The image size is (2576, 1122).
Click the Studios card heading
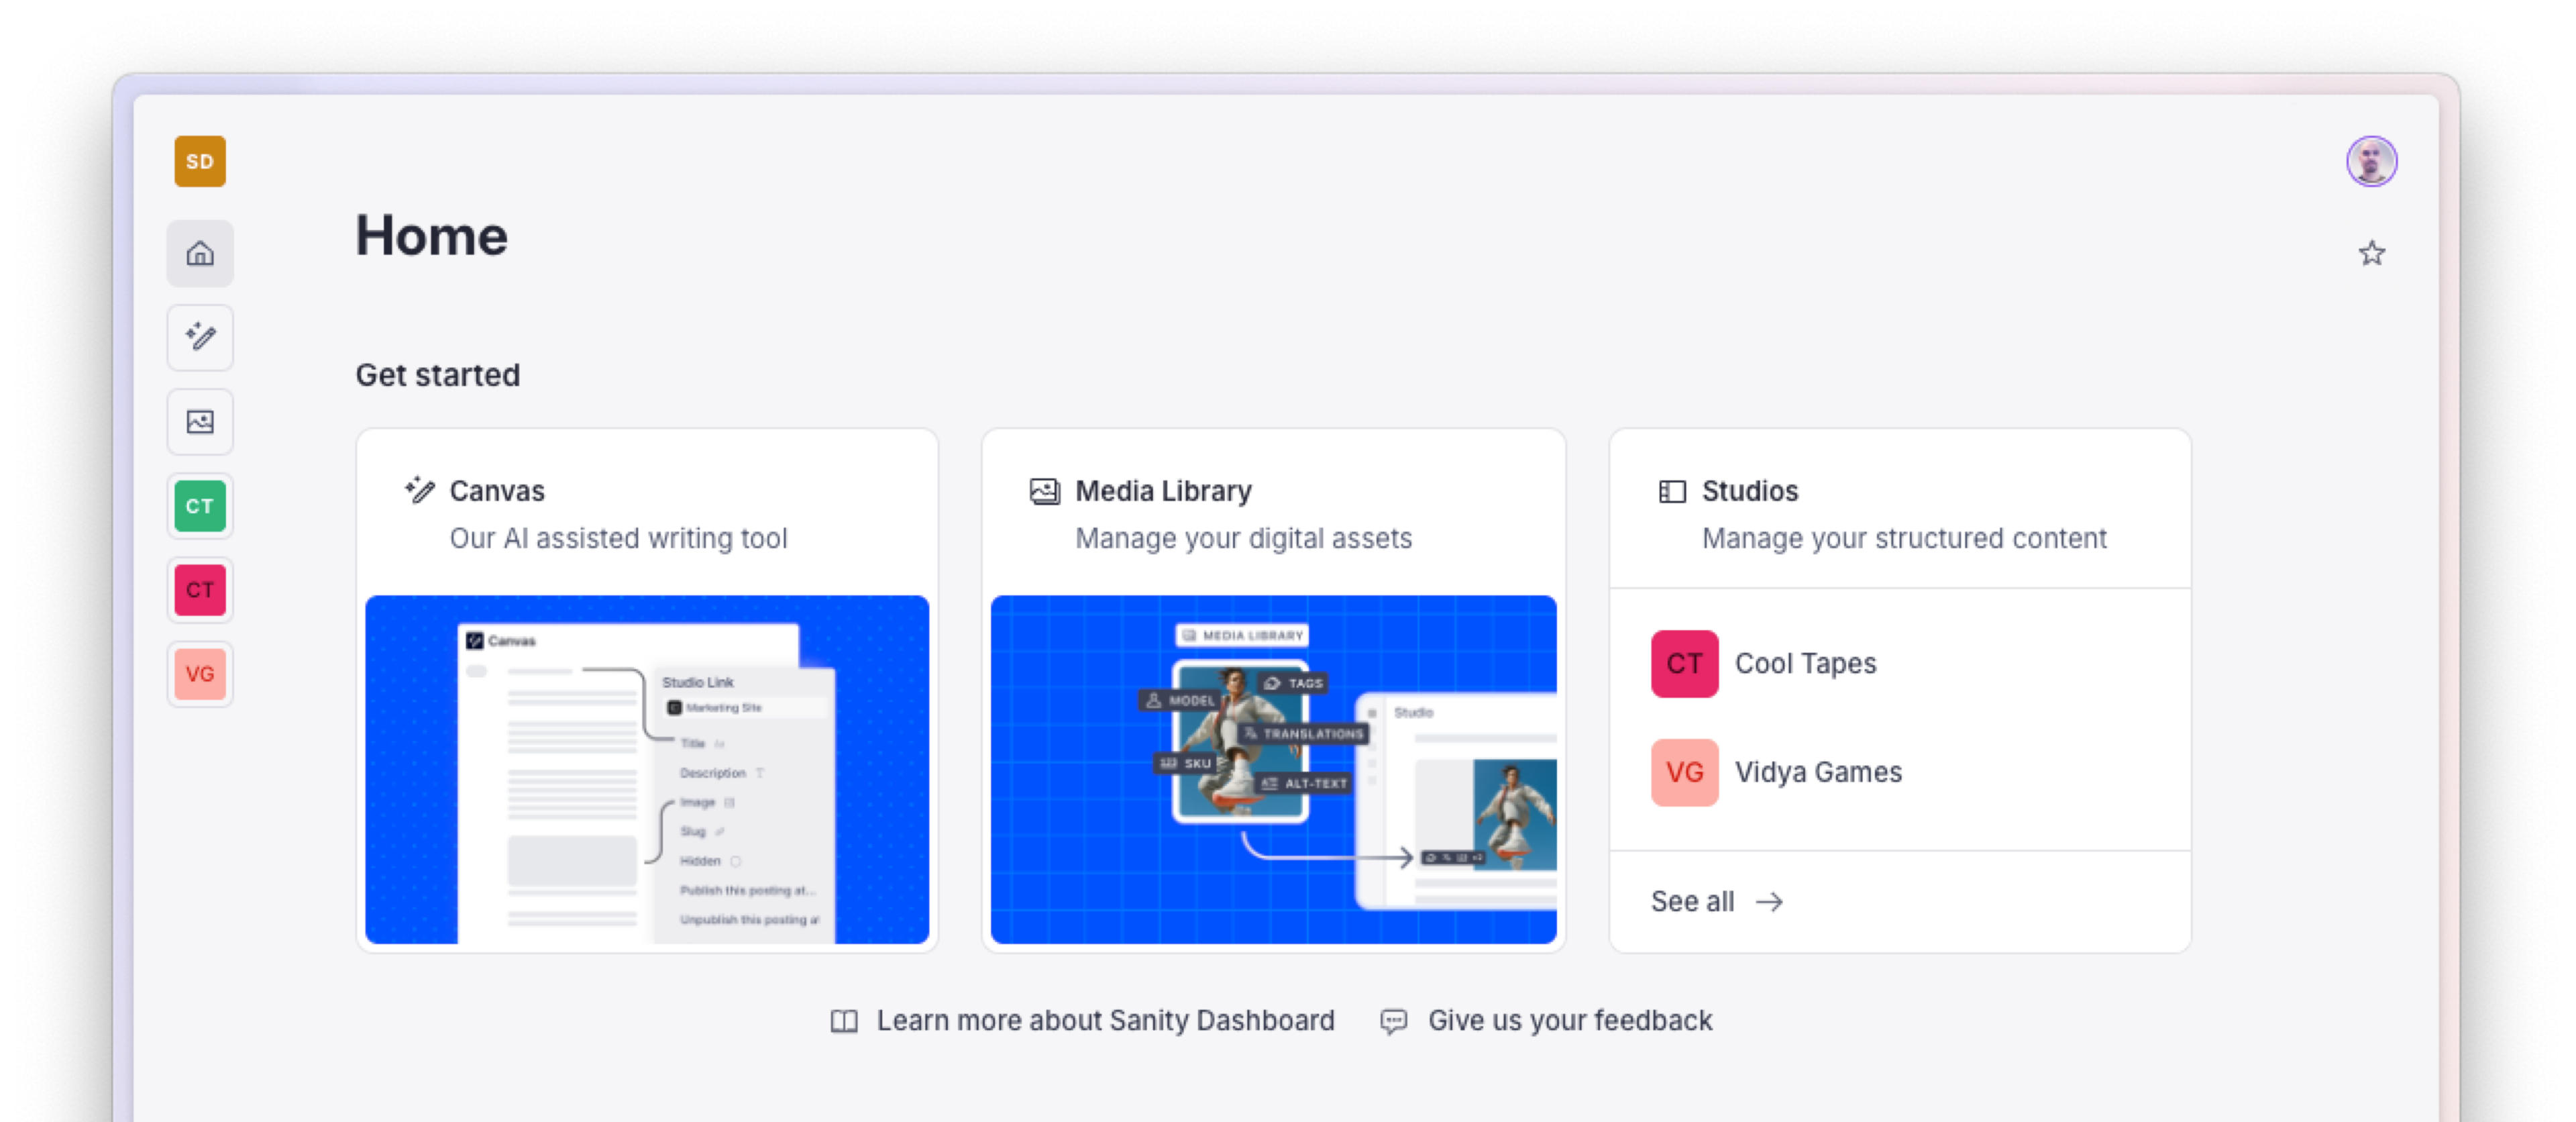click(x=1749, y=491)
